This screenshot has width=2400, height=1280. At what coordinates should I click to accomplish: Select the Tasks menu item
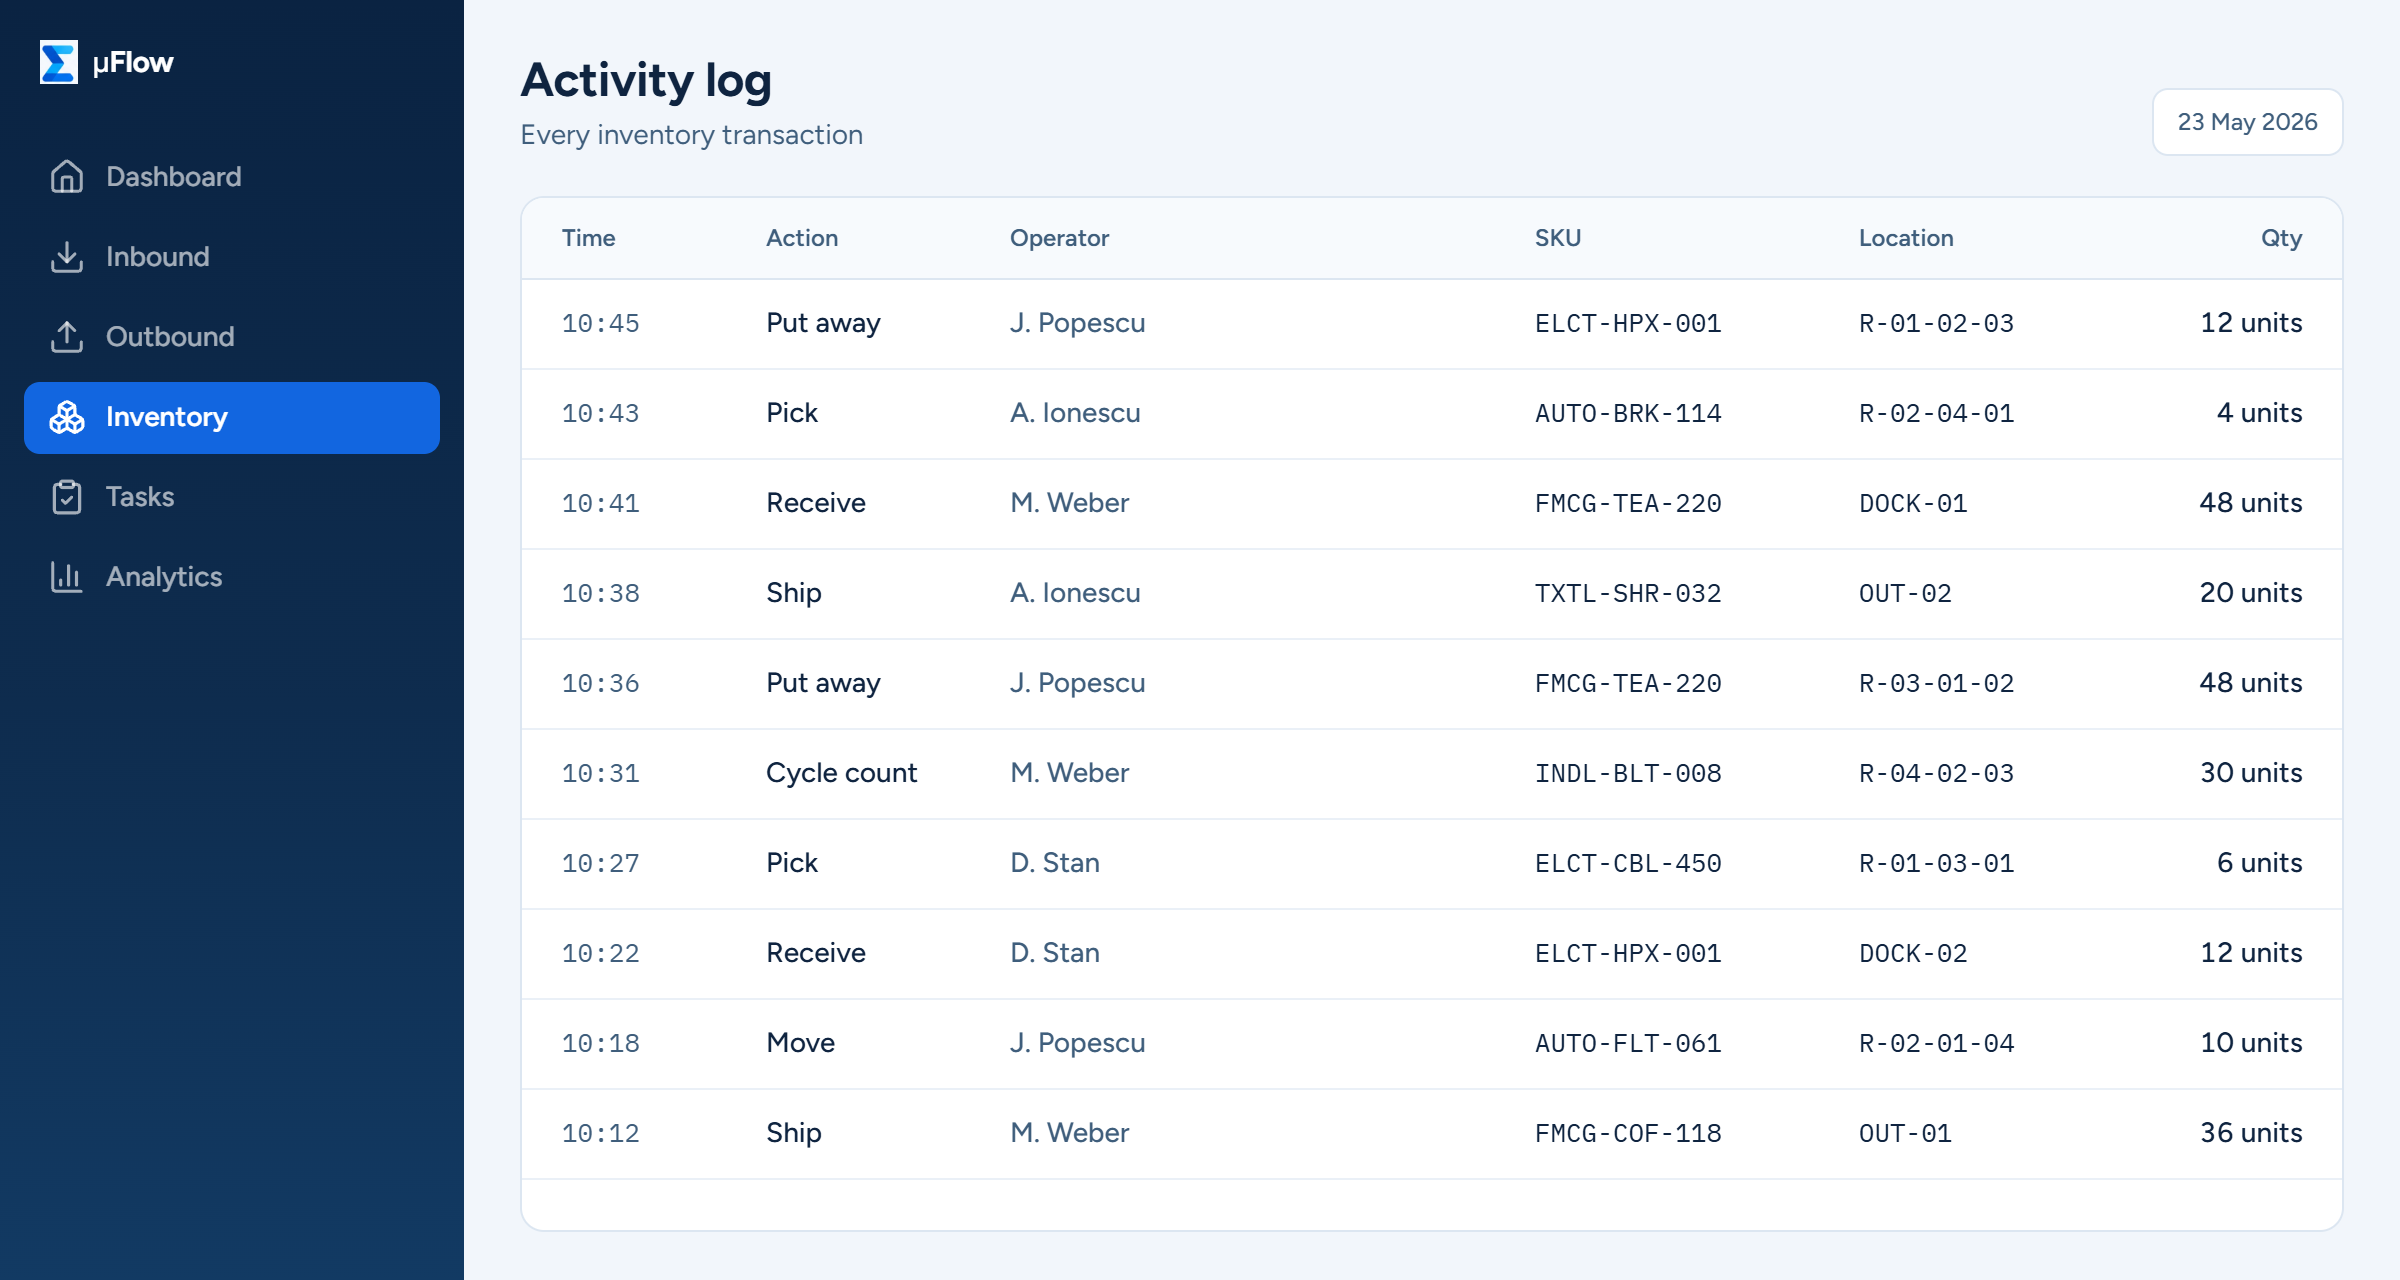[232, 497]
